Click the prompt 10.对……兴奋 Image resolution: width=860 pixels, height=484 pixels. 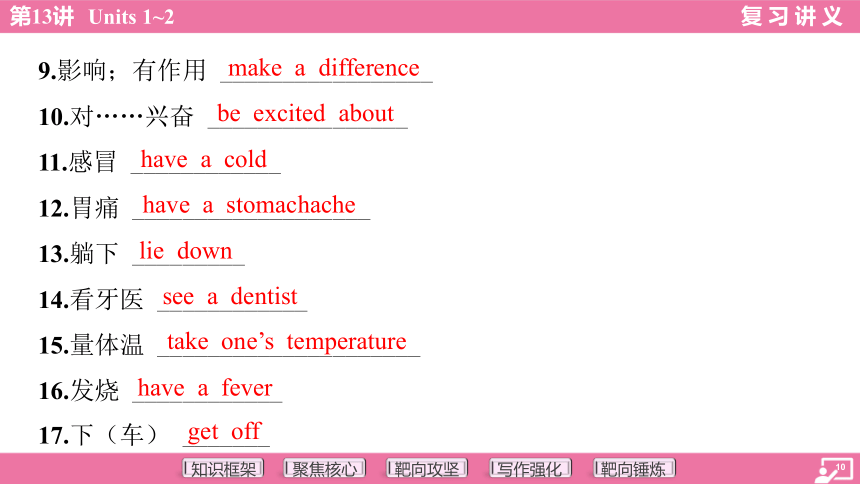click(x=116, y=116)
